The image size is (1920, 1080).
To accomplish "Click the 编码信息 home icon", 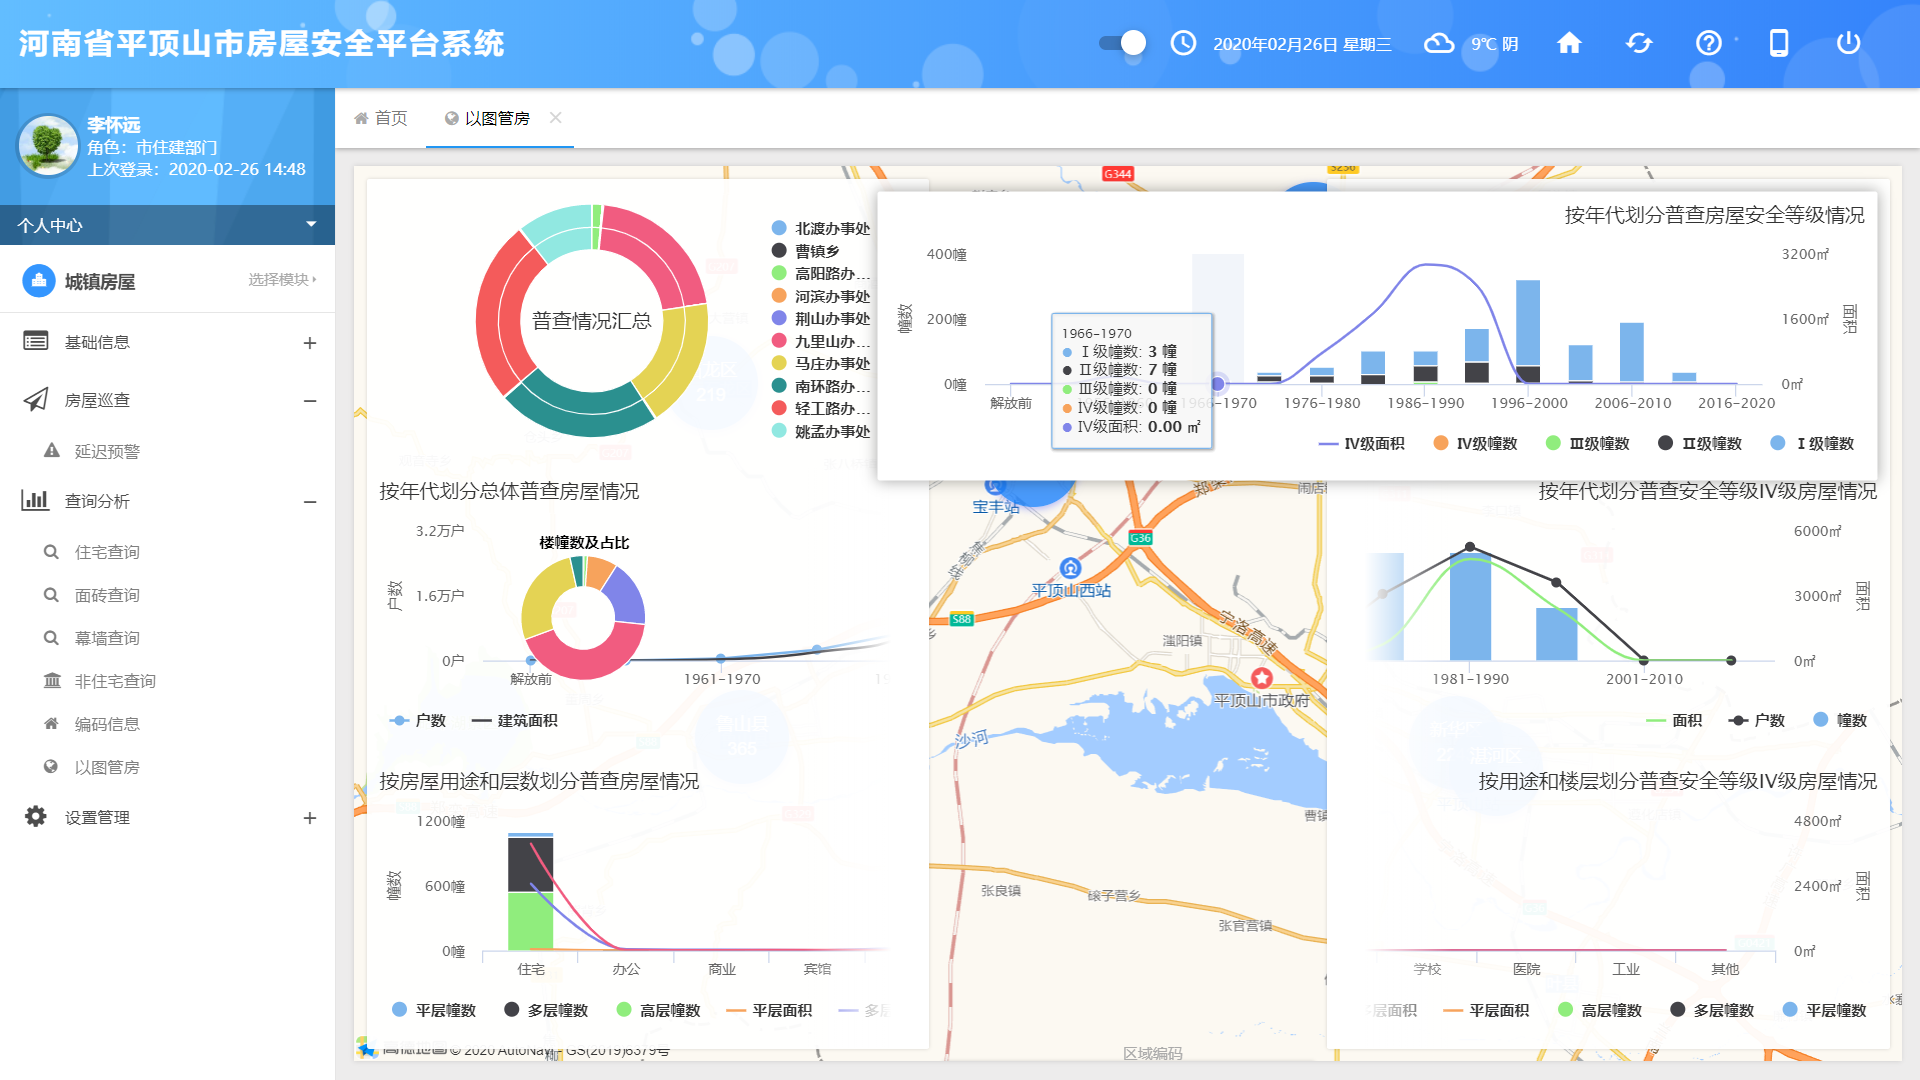I will (x=51, y=723).
